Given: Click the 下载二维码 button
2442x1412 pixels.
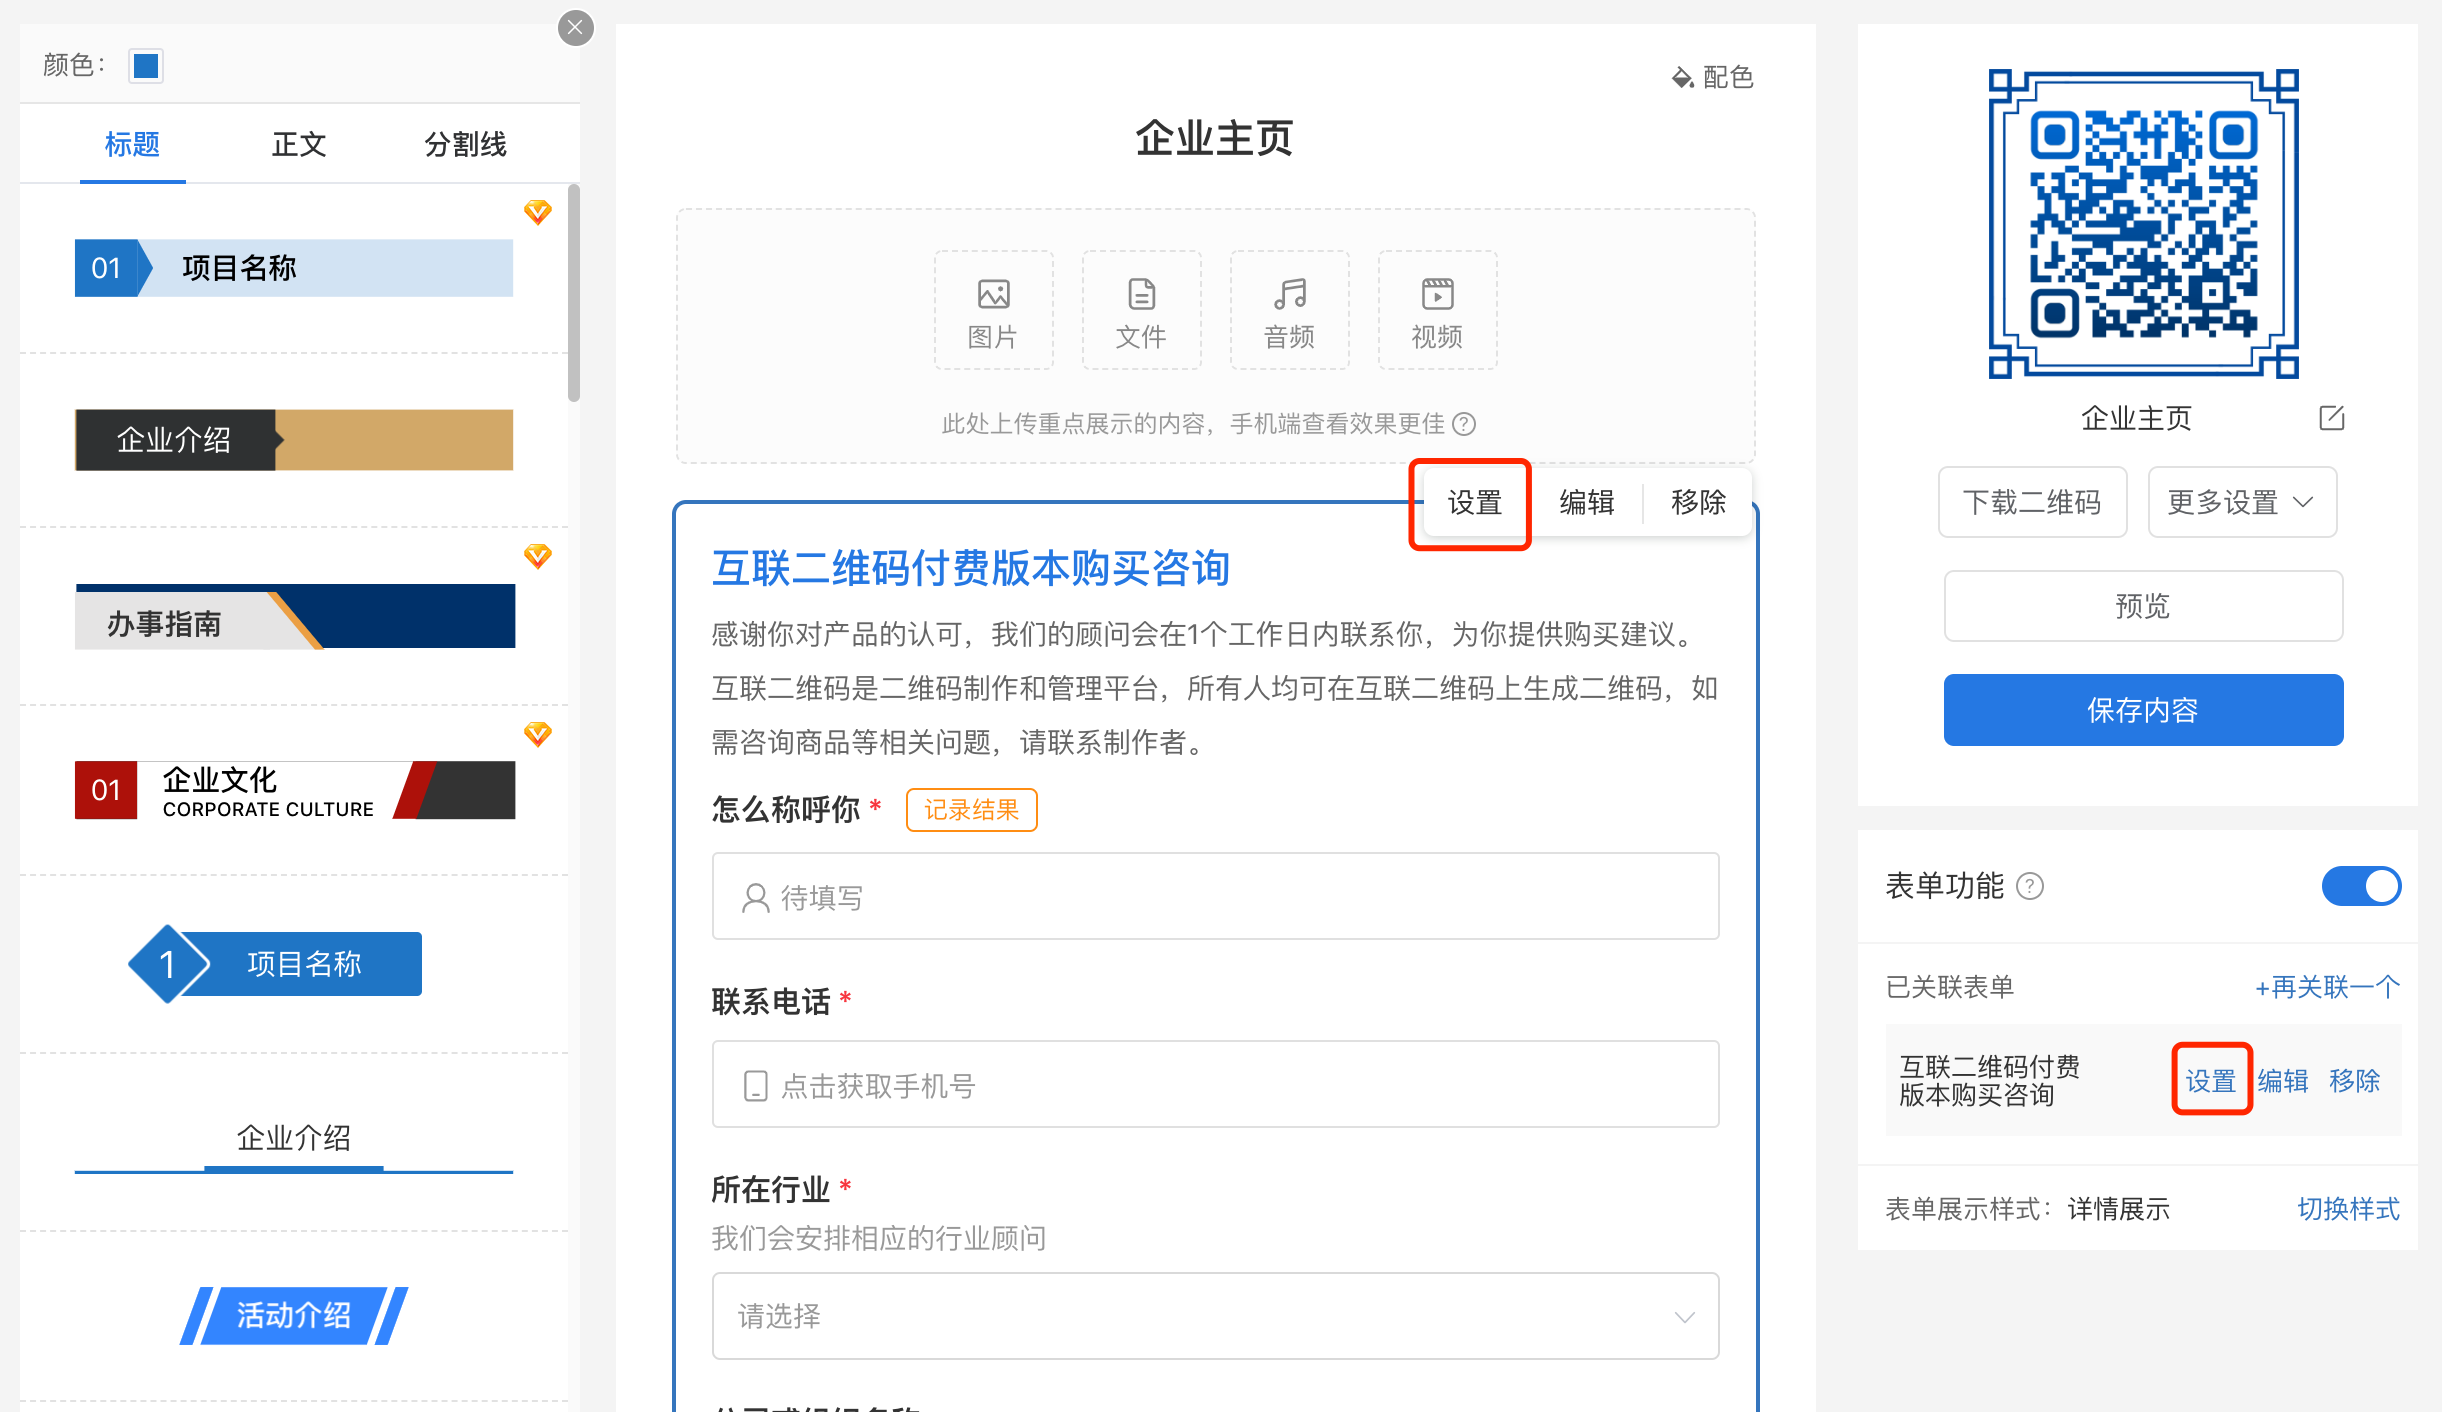Looking at the screenshot, I should click(x=2032, y=502).
